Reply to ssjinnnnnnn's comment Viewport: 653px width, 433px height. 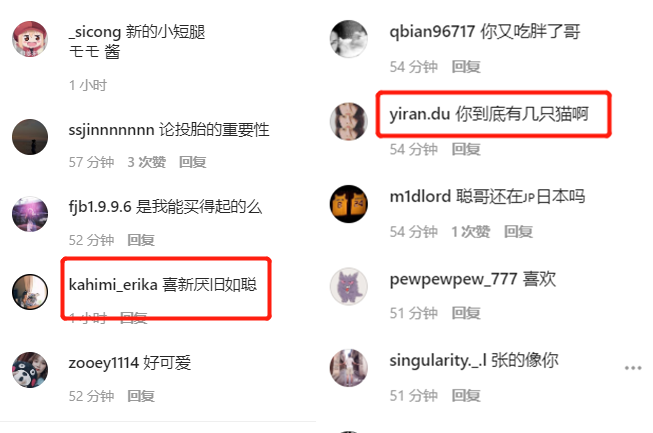tap(192, 162)
